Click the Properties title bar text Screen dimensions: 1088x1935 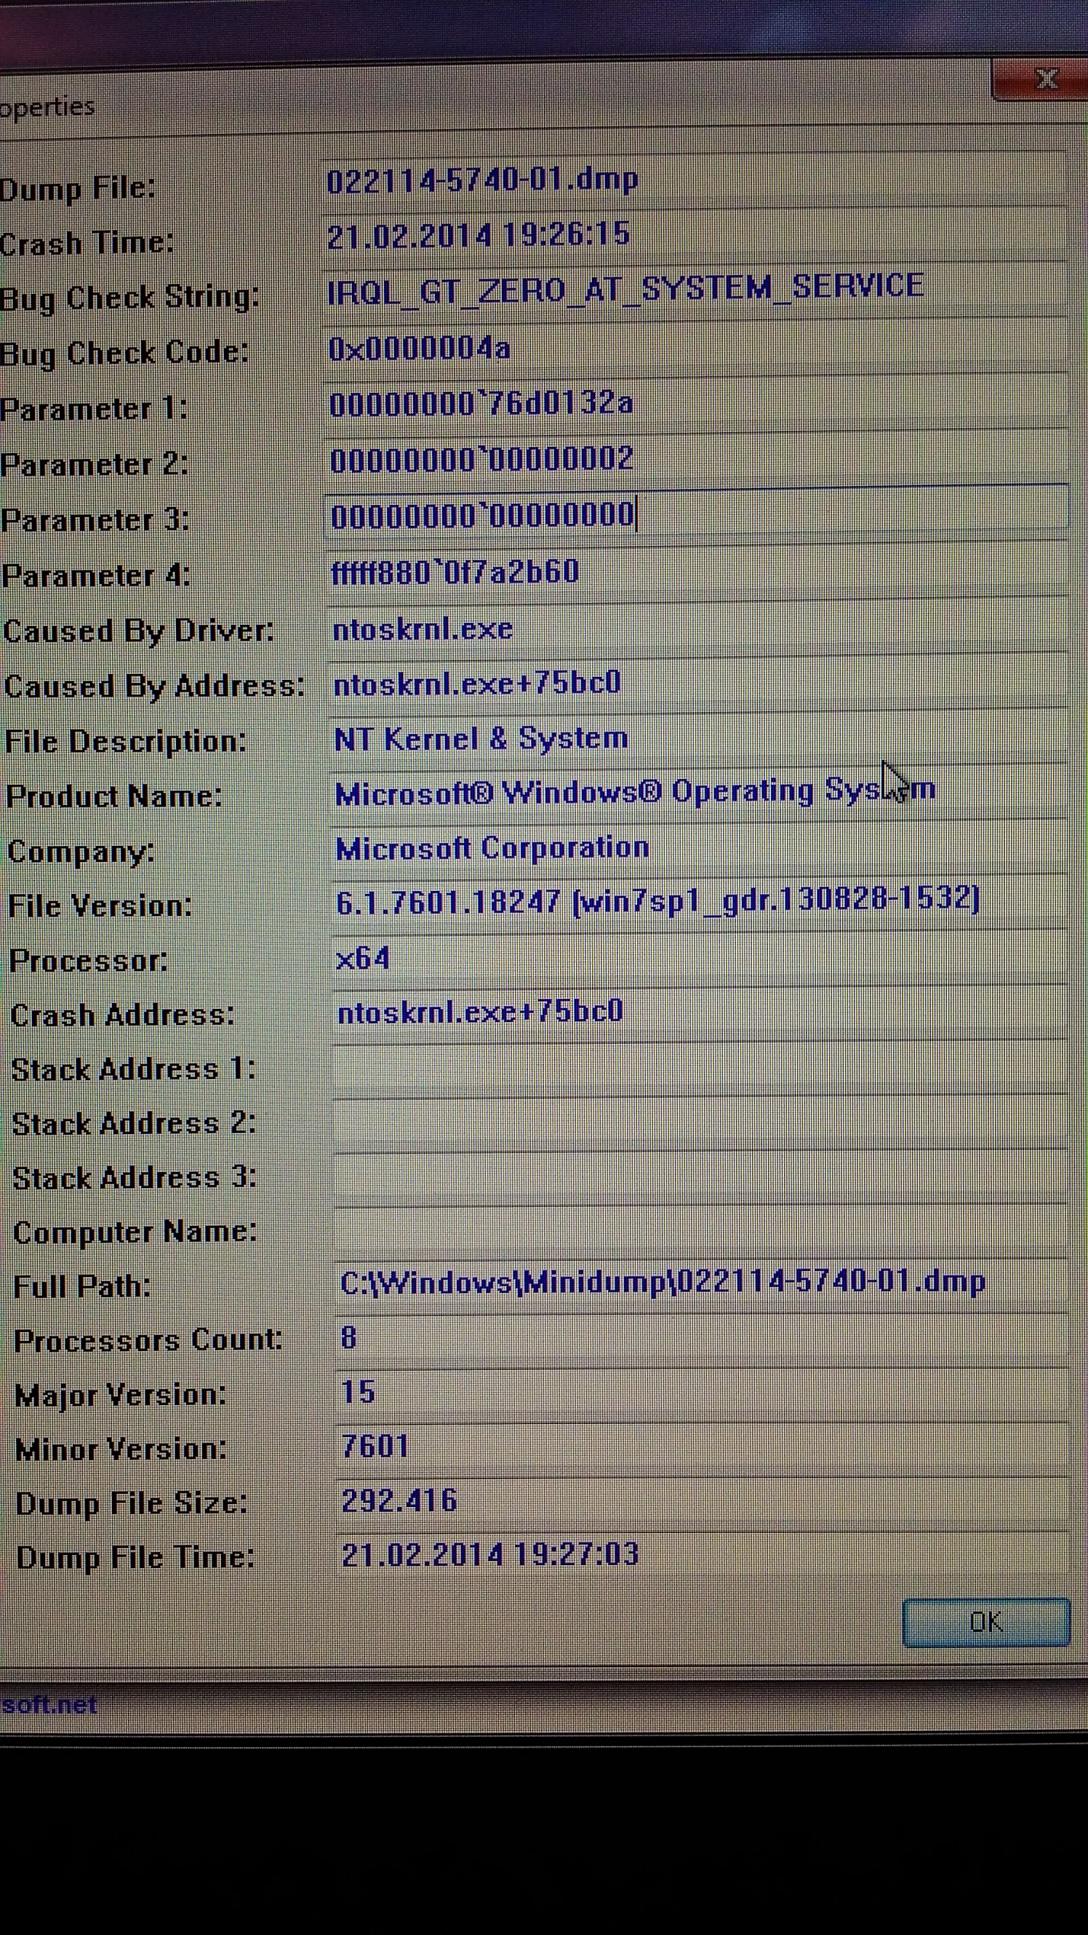click(47, 106)
